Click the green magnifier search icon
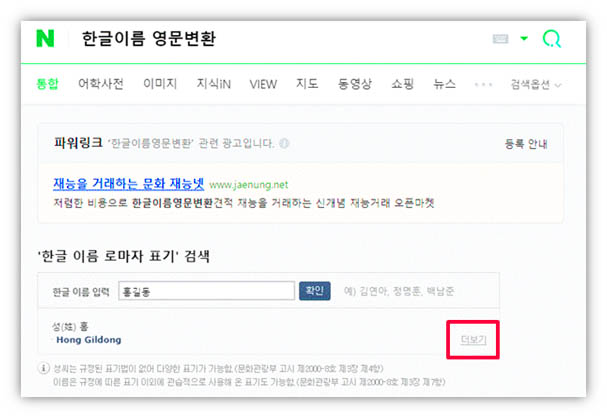This screenshot has height=418, width=607. (552, 39)
